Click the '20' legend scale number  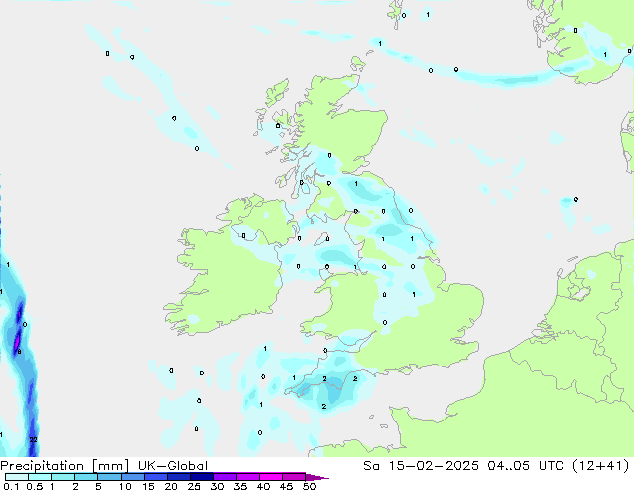(171, 486)
